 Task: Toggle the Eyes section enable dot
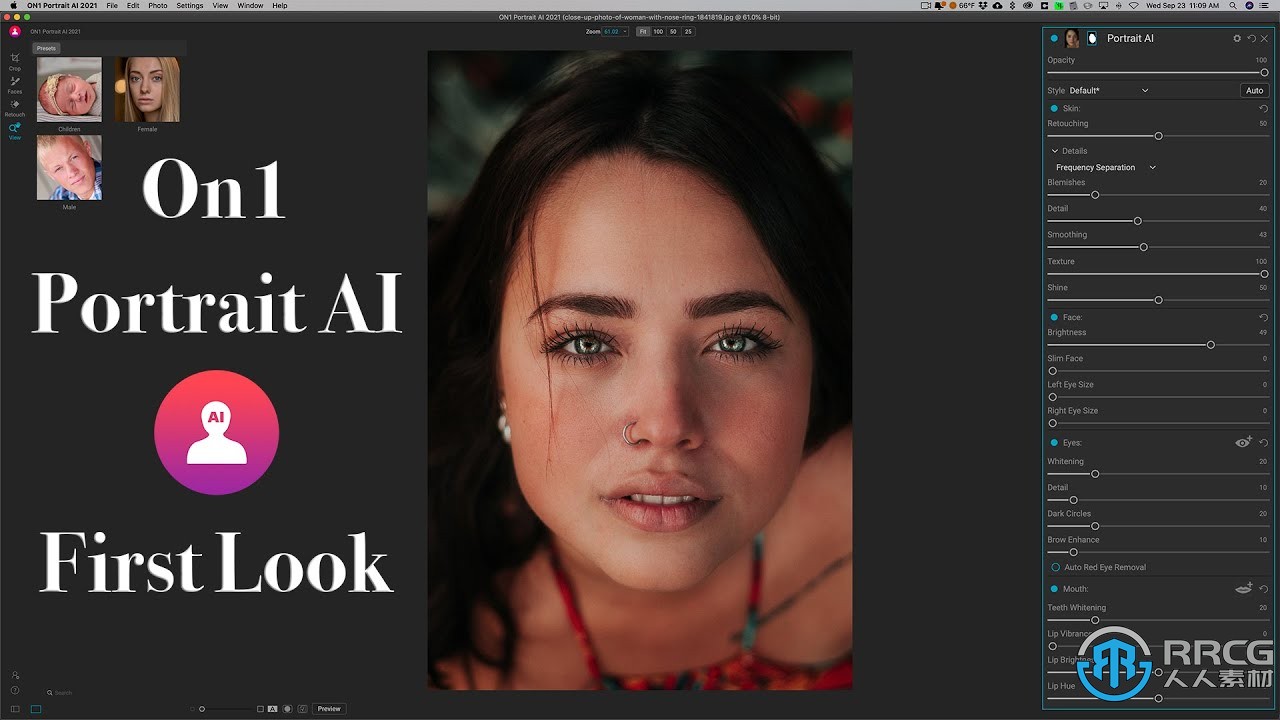[x=1054, y=442]
